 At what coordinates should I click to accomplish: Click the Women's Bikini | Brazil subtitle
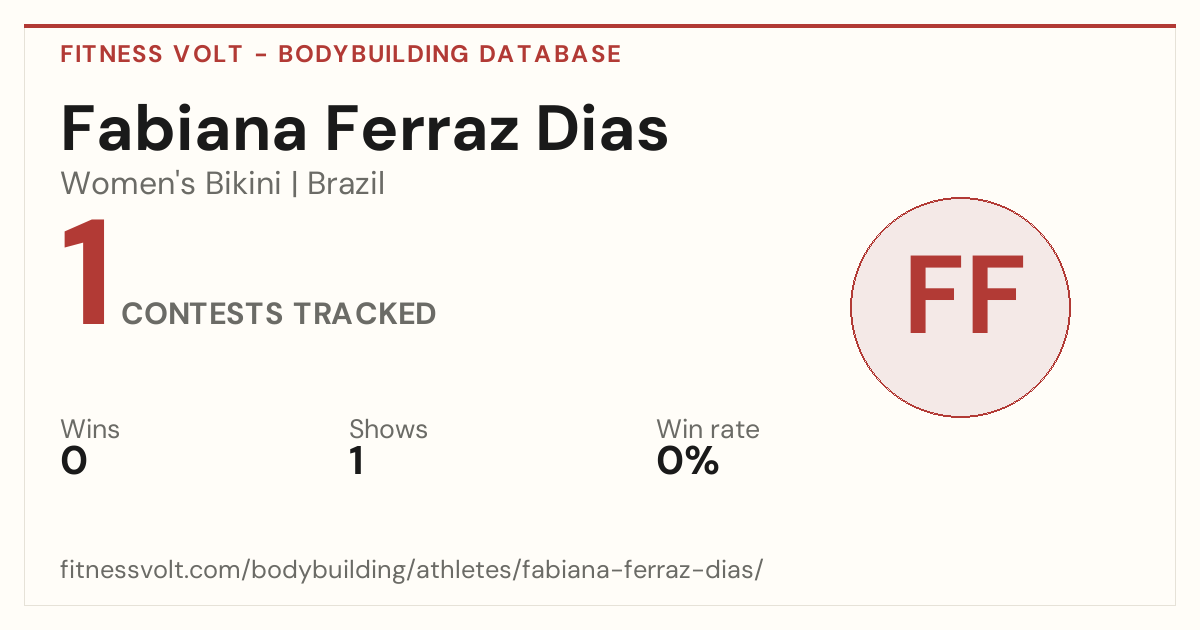pyautogui.click(x=223, y=184)
